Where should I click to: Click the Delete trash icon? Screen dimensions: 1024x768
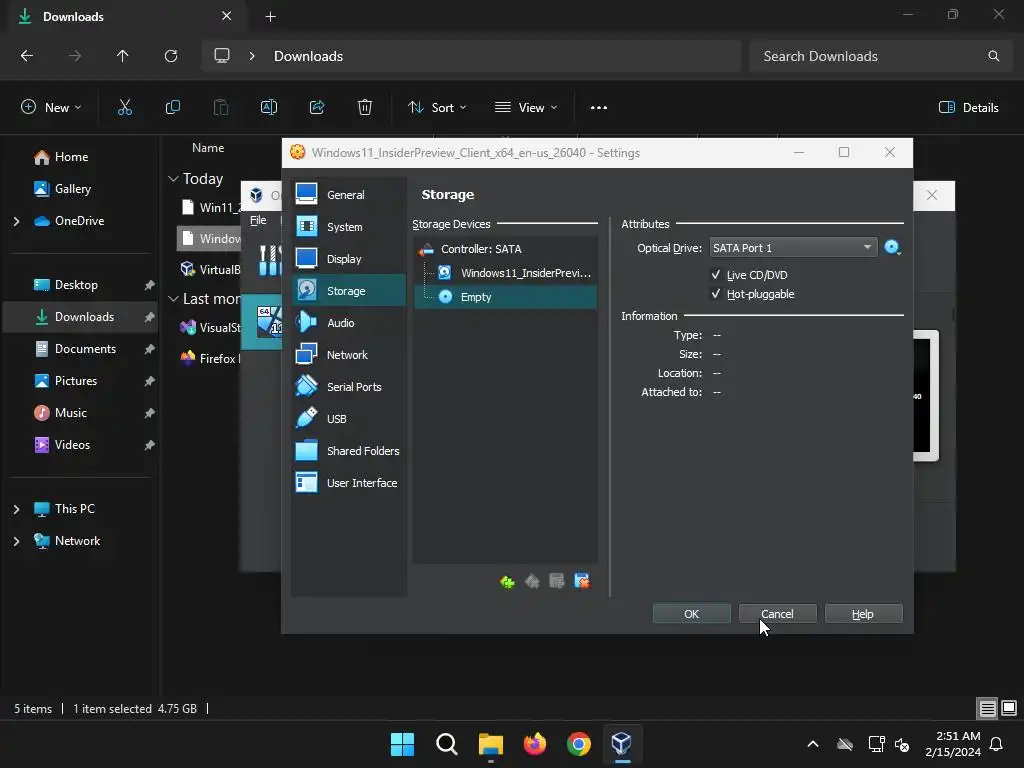[x=365, y=107]
